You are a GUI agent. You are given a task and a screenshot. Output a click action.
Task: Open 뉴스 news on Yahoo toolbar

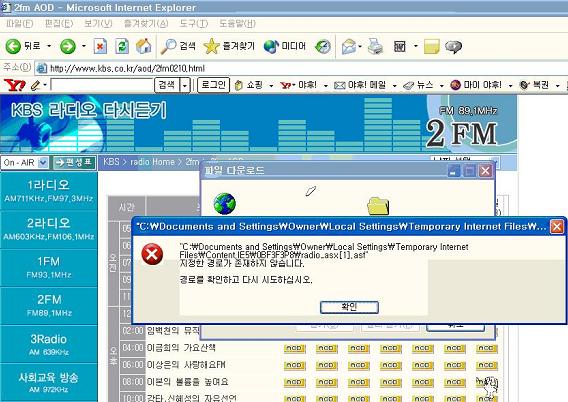tap(418, 85)
